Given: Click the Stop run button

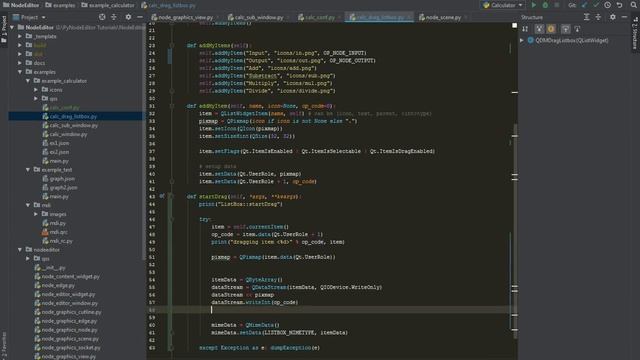Looking at the screenshot, I should [x=556, y=5].
